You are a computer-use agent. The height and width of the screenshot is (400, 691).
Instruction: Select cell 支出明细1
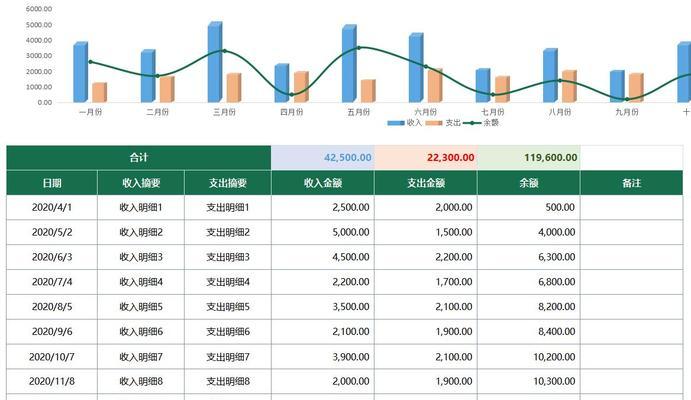coord(228,207)
